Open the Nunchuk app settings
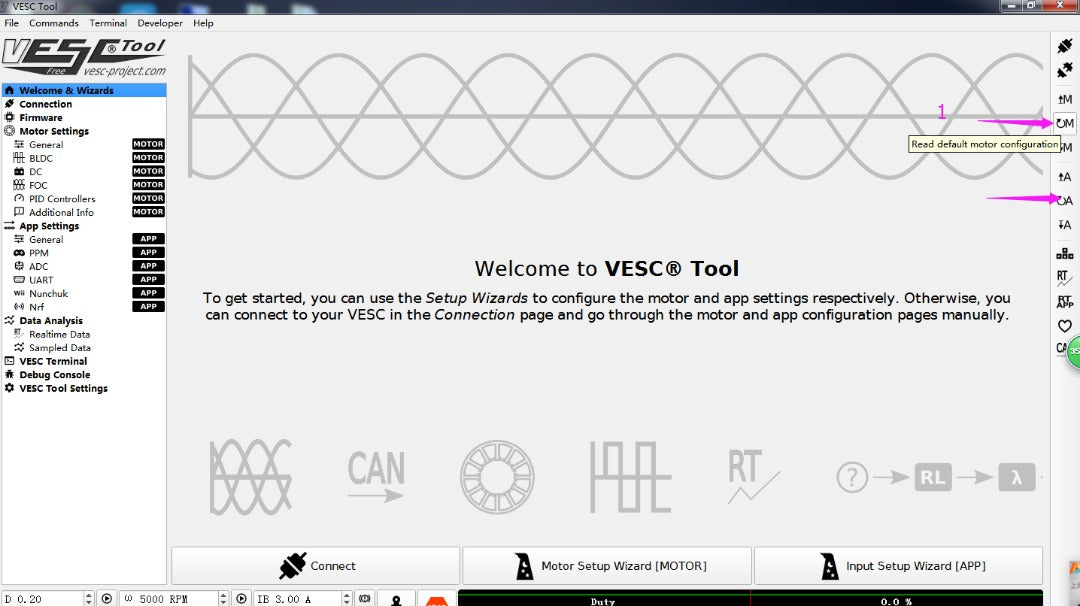This screenshot has height=606, width=1080. [x=84, y=293]
